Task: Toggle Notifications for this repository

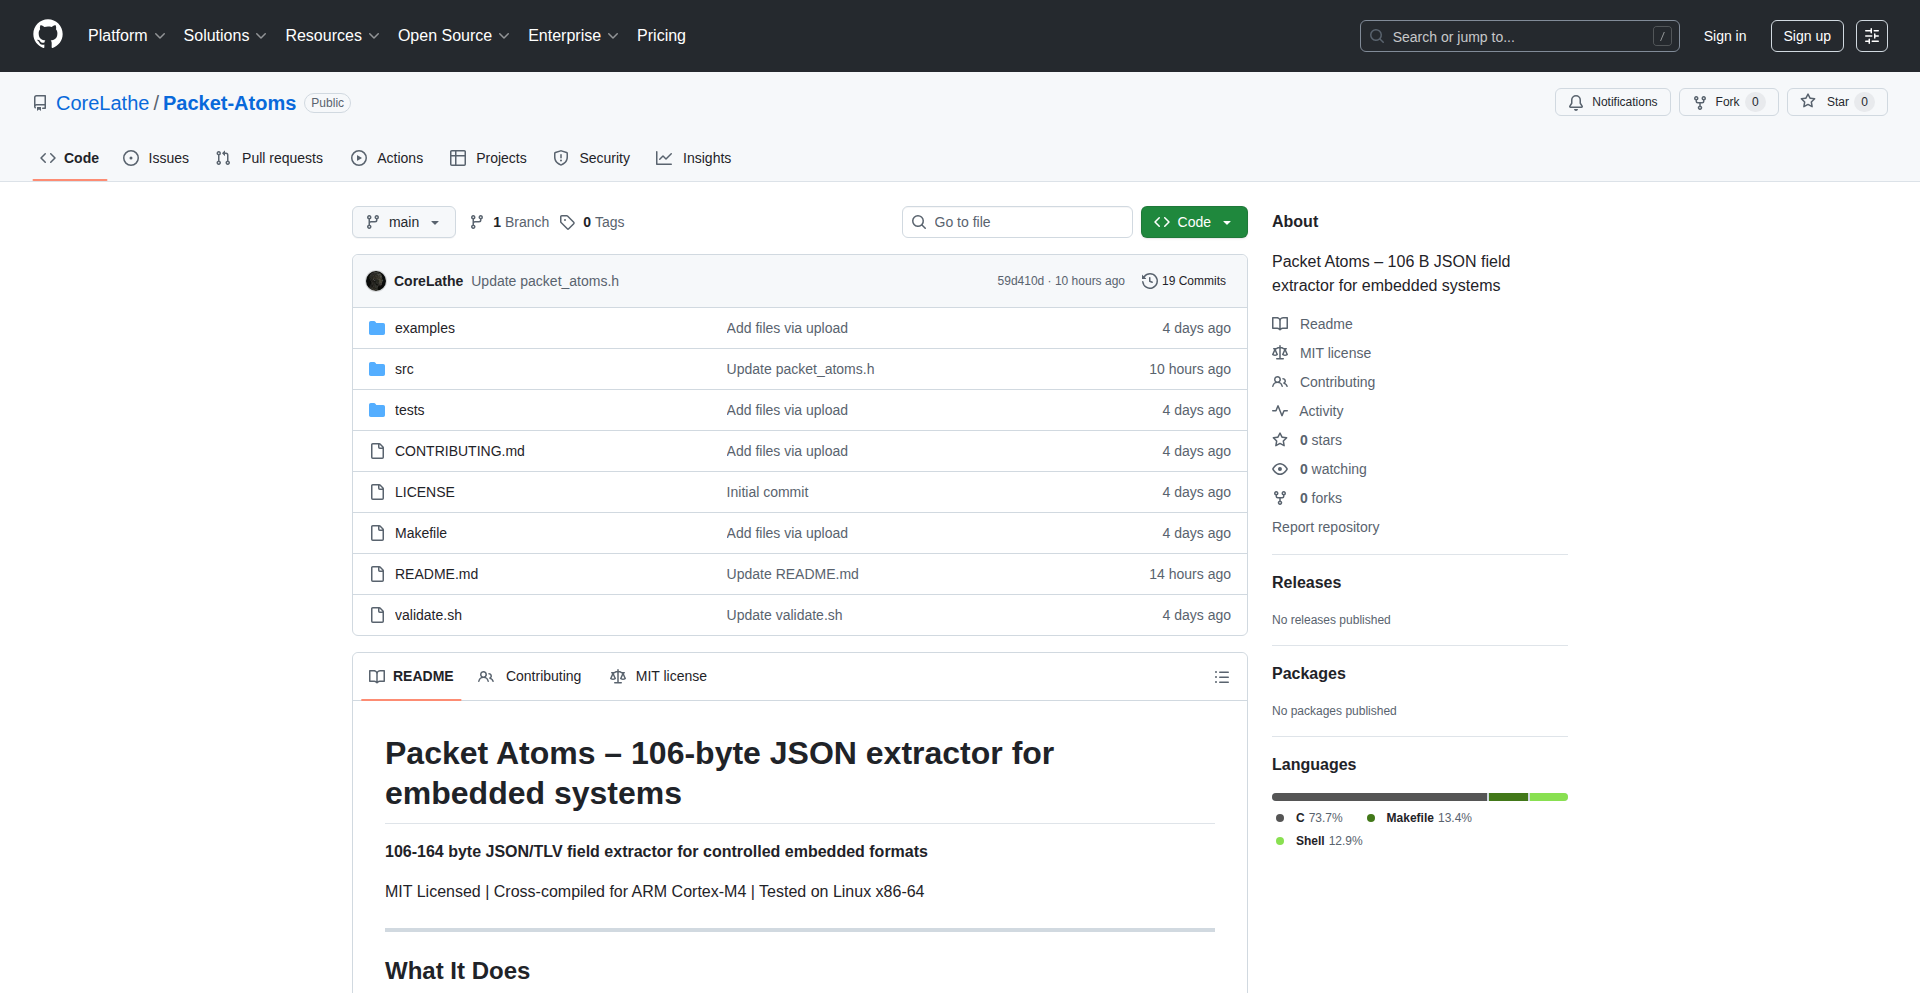Action: 1612,102
